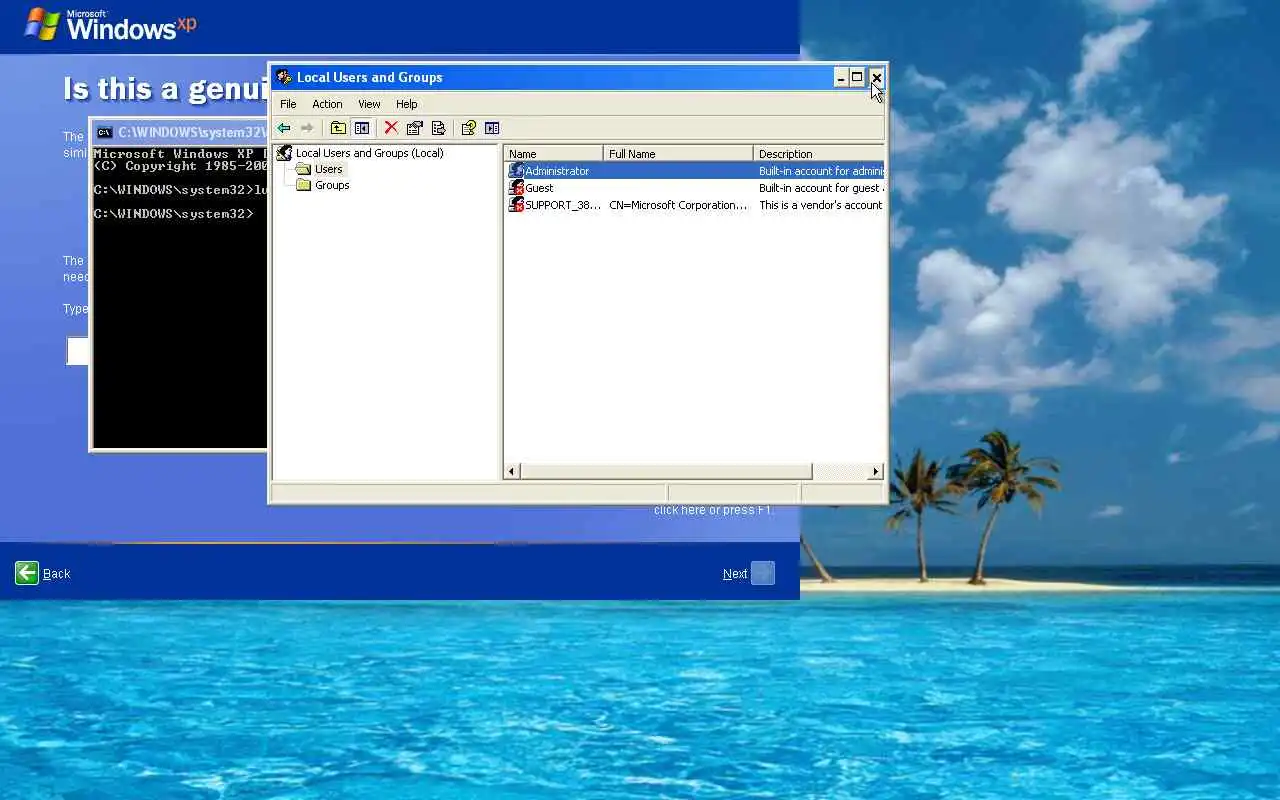Click the horizontal scrollbar left arrow
This screenshot has height=800, width=1280.
(512, 471)
